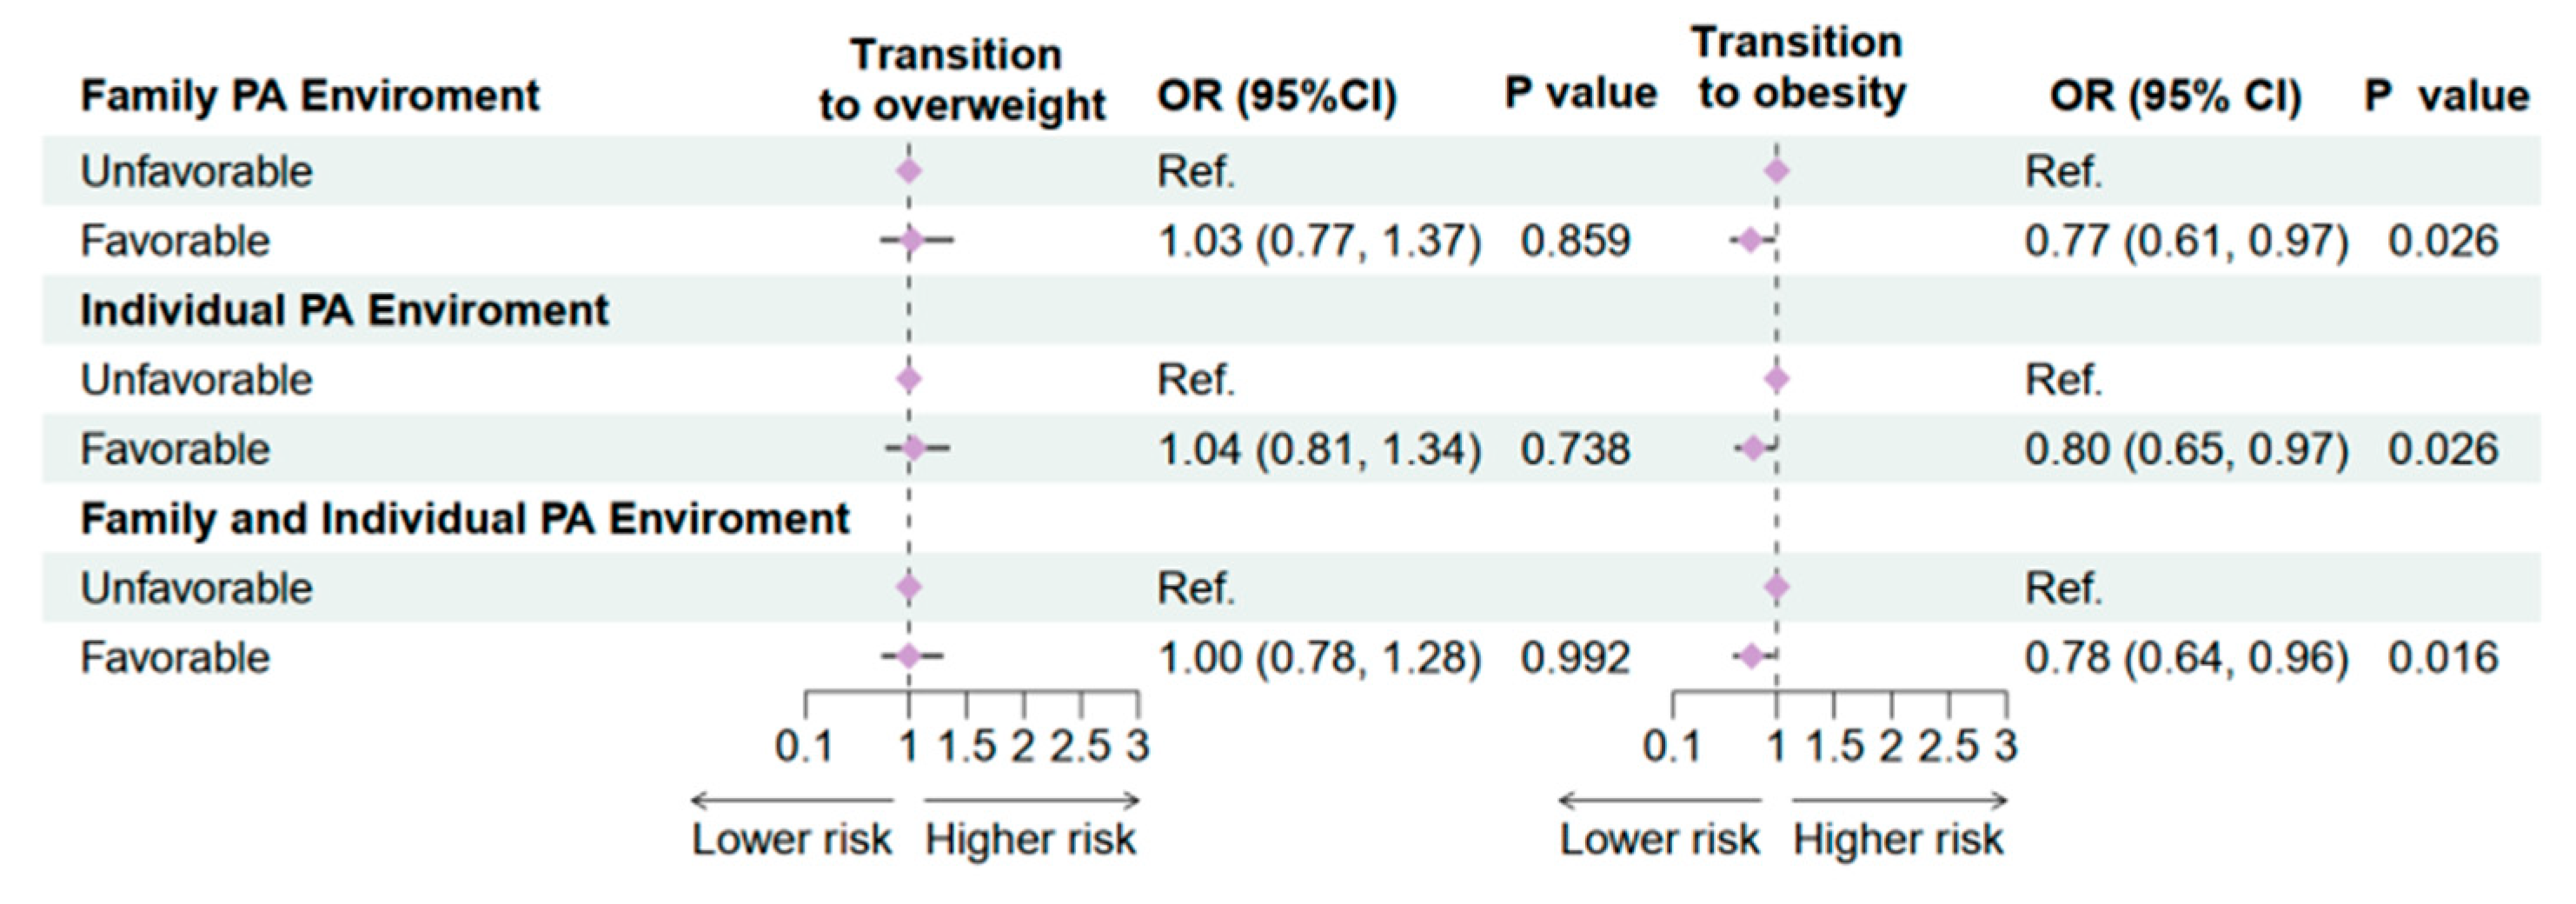Click the Family PA Unfavorable overweight reference diamond
This screenshot has height=904, width=2576.
pyautogui.click(x=909, y=171)
